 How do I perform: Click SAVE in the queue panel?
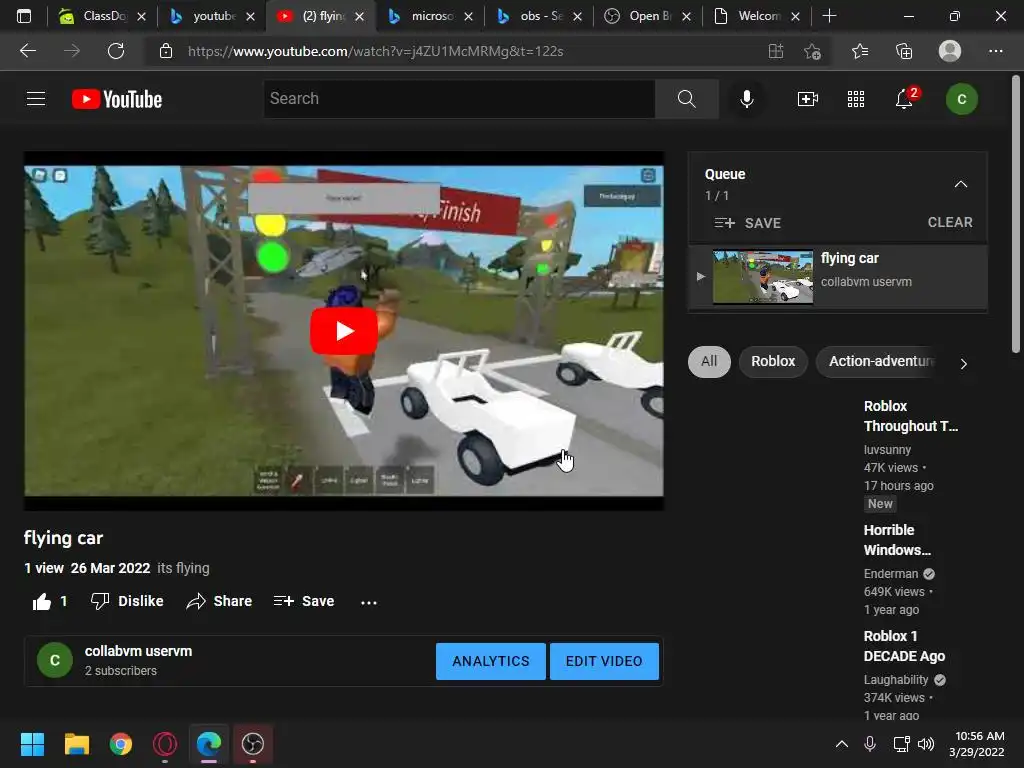747,223
